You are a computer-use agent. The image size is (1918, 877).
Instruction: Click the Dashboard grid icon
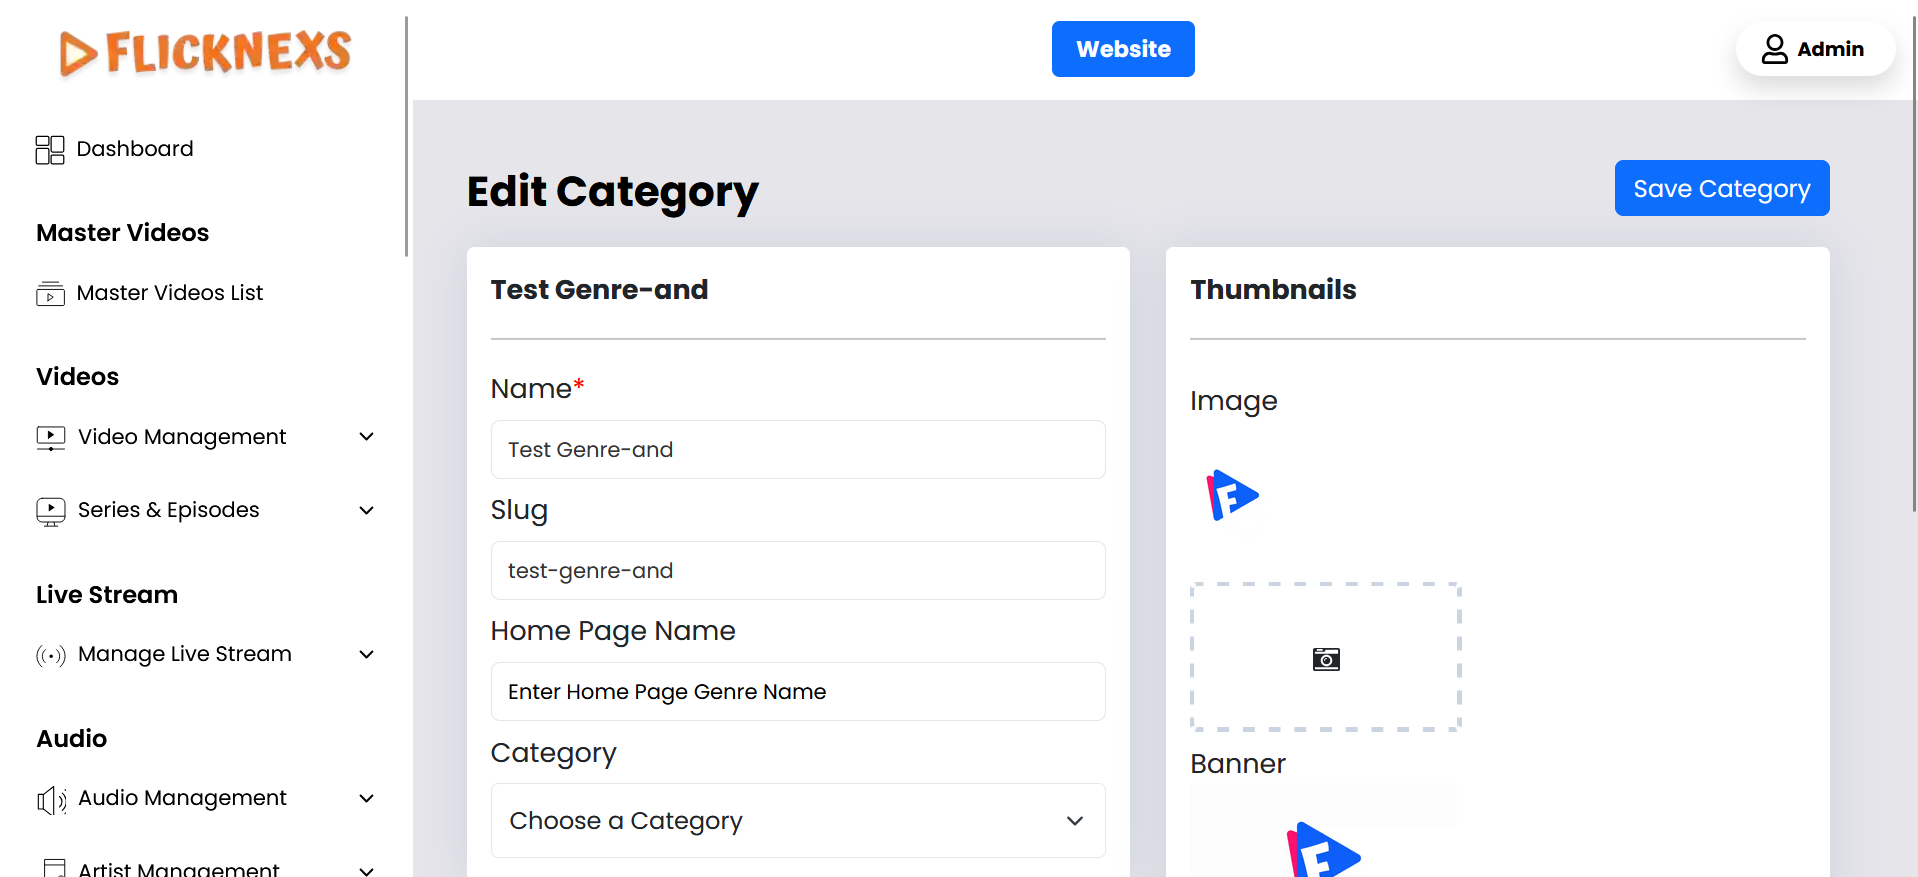(50, 150)
